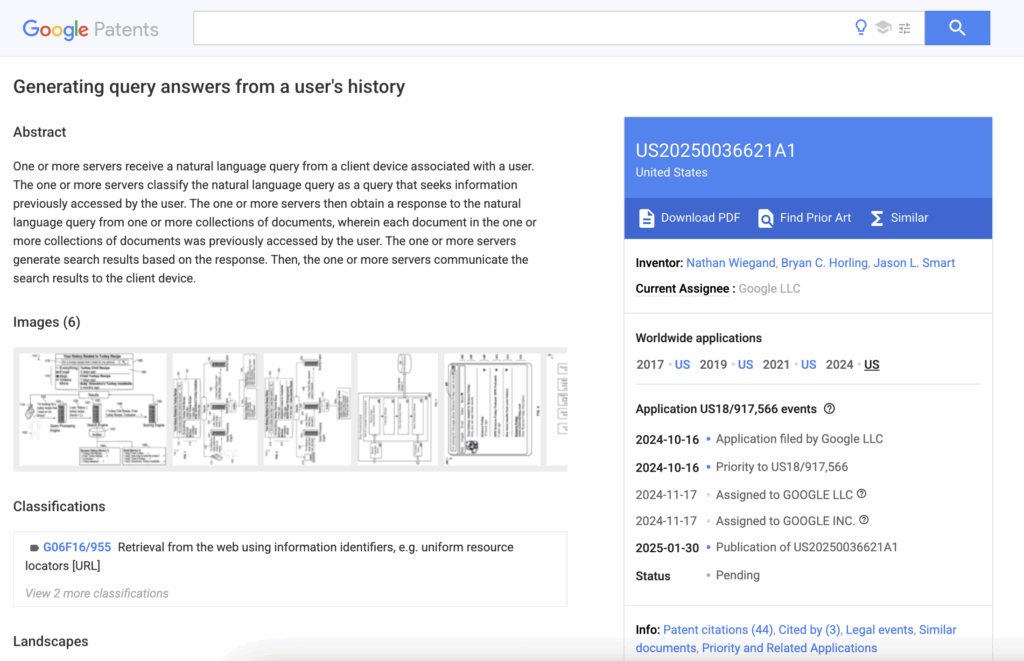The image size is (1024, 661).
Task: Open the events help question mark icon
Action: tap(826, 409)
